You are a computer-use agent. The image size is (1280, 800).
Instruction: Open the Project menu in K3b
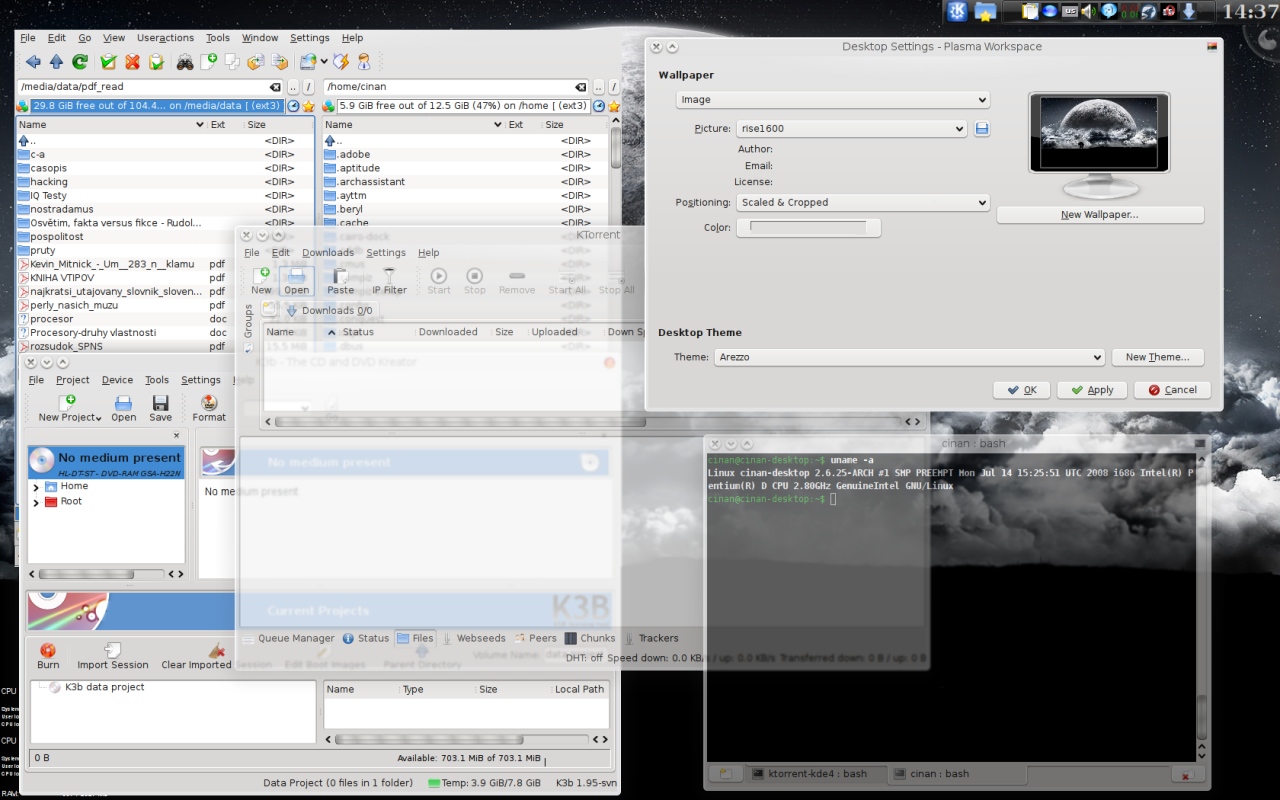tap(72, 380)
